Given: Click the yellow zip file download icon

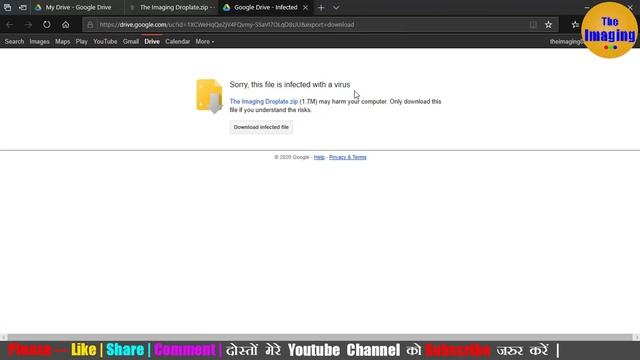Looking at the screenshot, I should (x=209, y=96).
